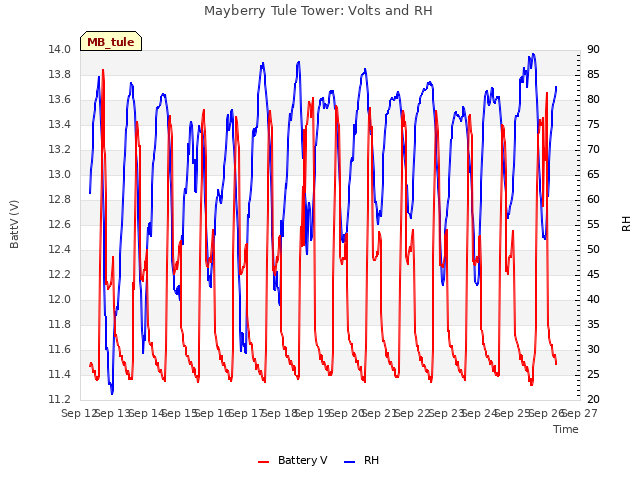Screen dimensions: 640x480
Task: Click the 12.0 value on voltage axis
Action: [59, 300]
